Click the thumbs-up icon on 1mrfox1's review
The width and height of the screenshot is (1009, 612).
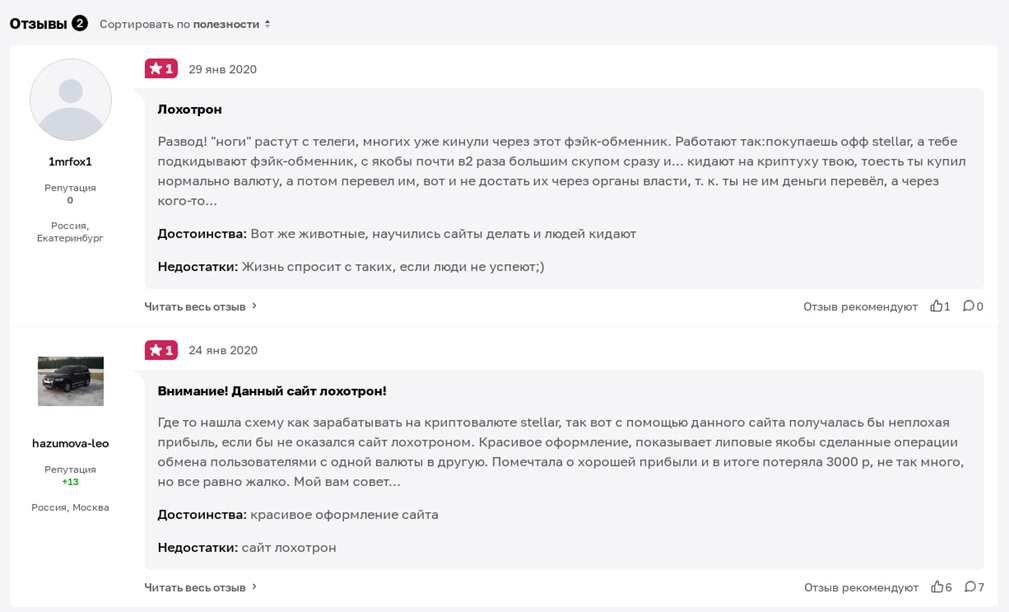coord(938,306)
